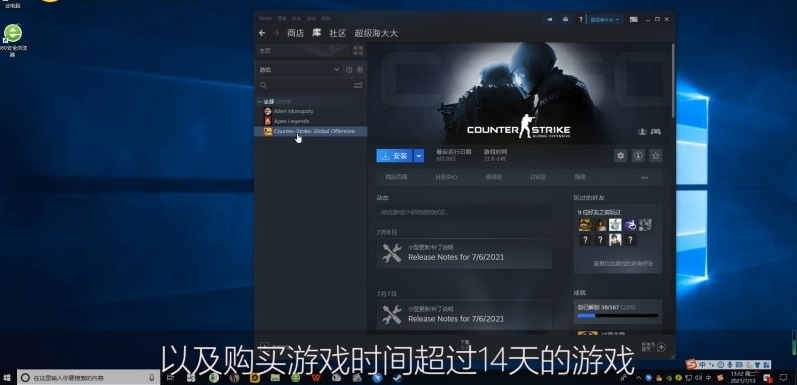This screenshot has width=797, height=385.
Task: Open the 好友 menu
Action: coord(296,18)
